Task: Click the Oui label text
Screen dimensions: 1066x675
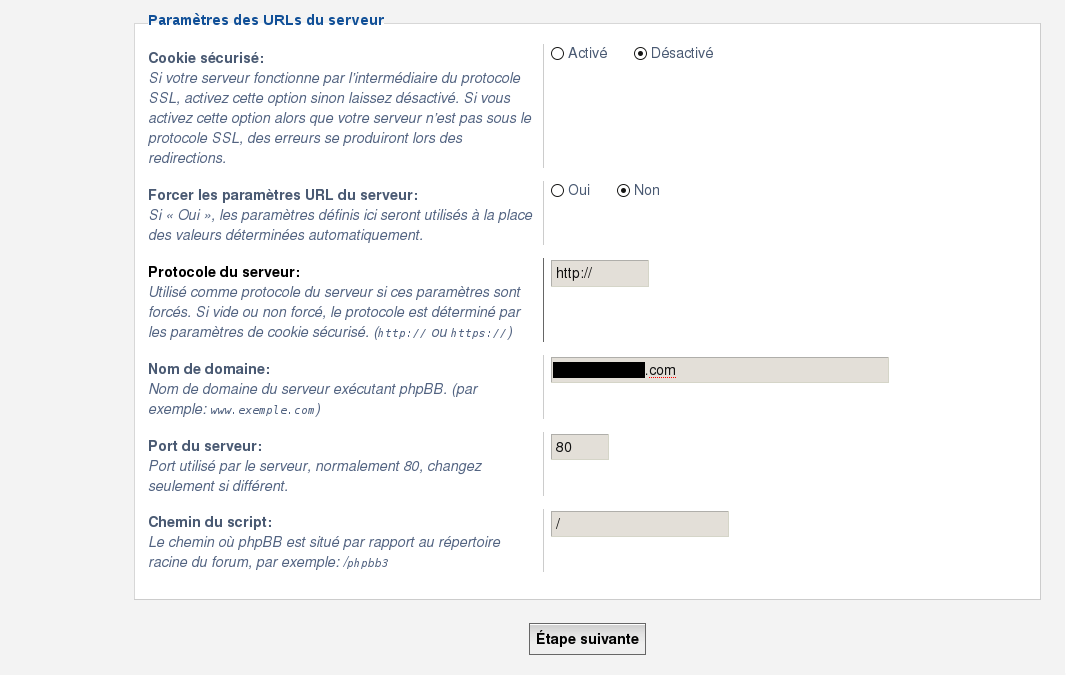Action: pos(579,190)
